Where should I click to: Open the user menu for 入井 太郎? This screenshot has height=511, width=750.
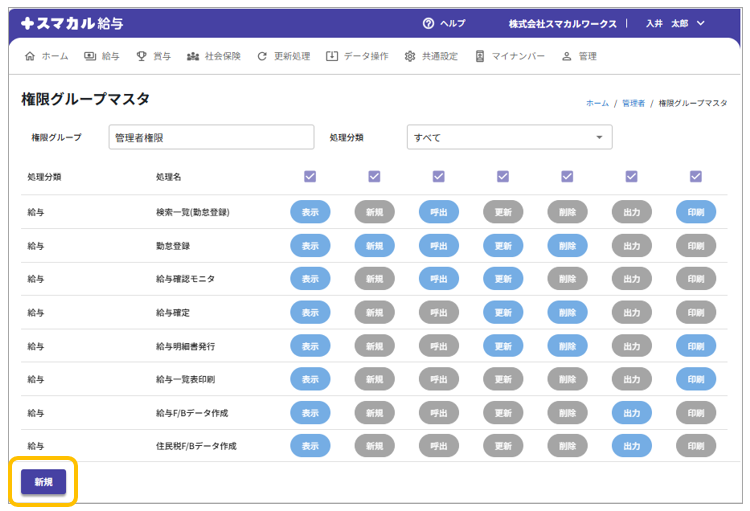675,23
